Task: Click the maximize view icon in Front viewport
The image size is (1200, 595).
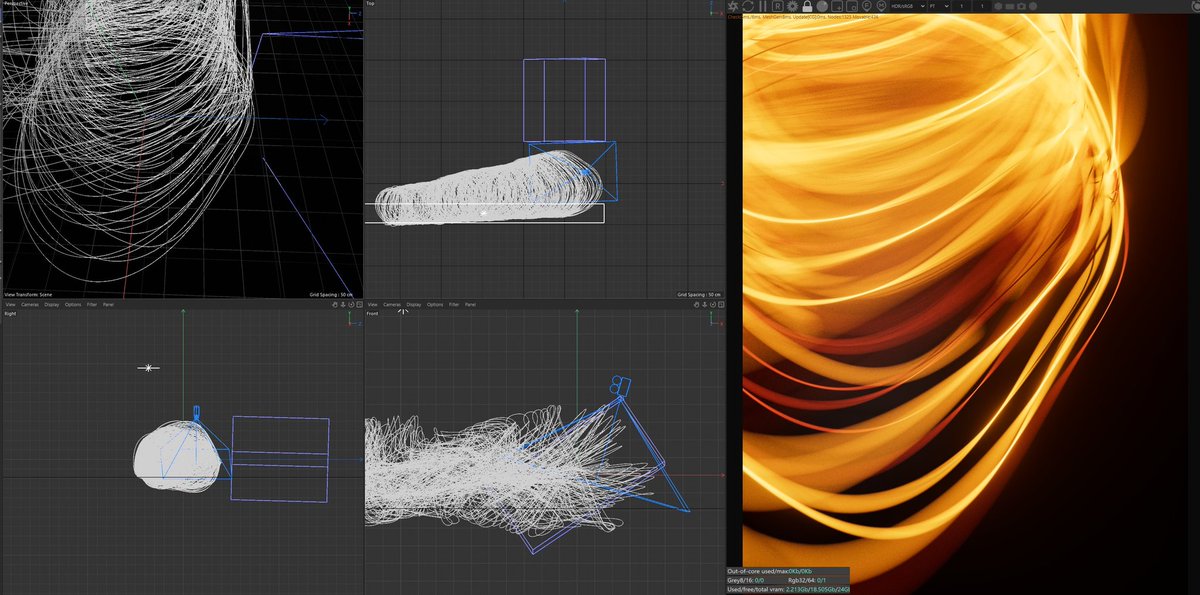Action: (723, 304)
